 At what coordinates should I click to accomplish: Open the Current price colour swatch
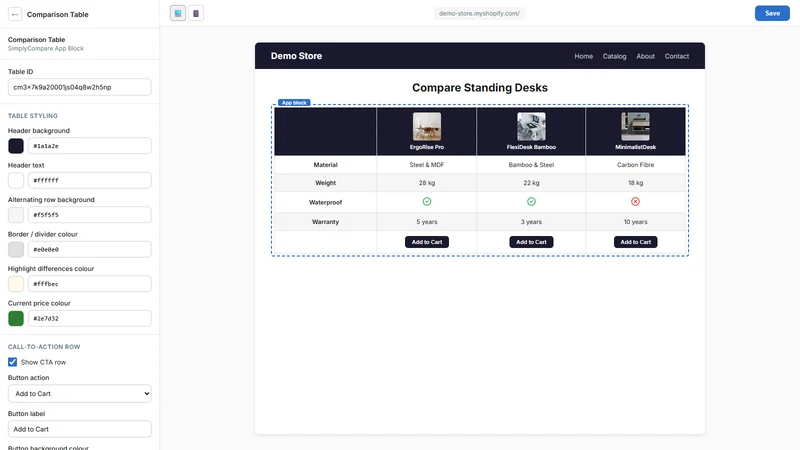(16, 318)
